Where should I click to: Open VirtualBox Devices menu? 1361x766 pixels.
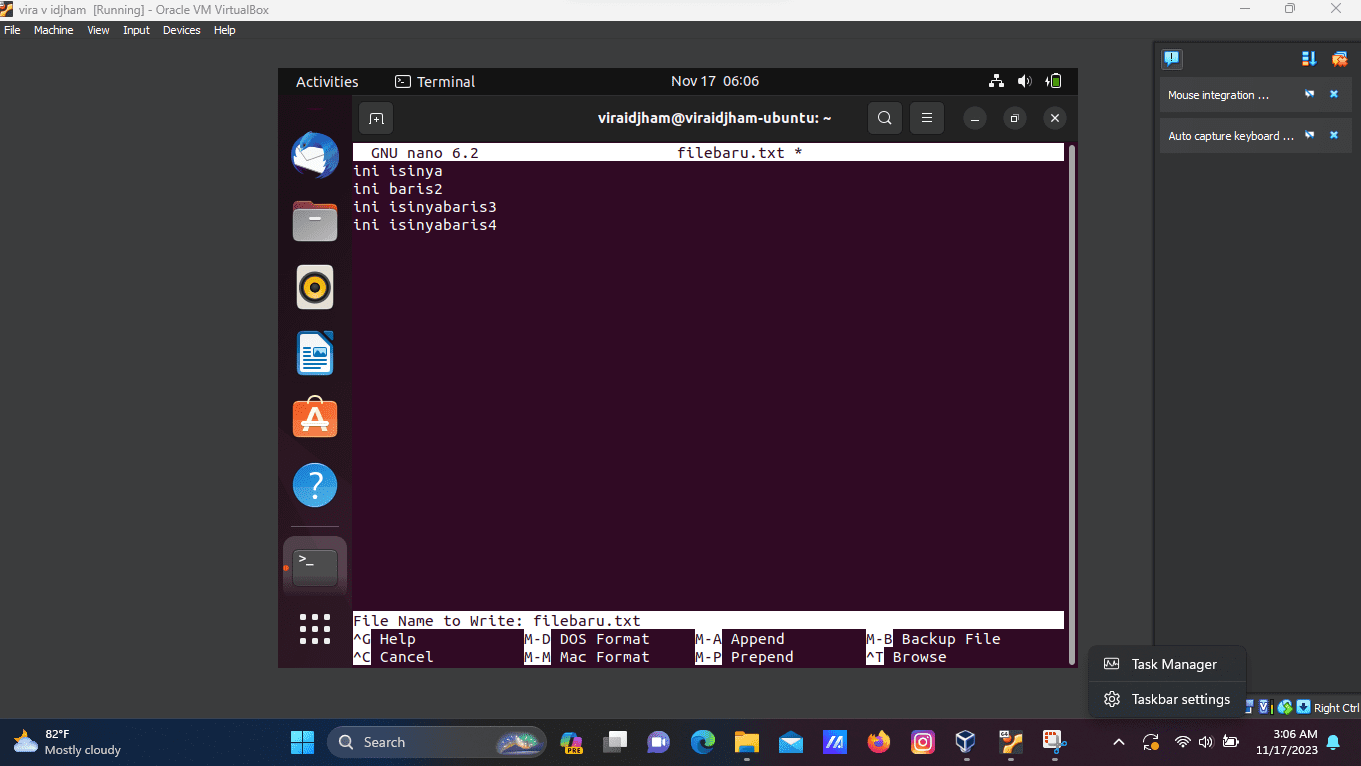point(181,30)
